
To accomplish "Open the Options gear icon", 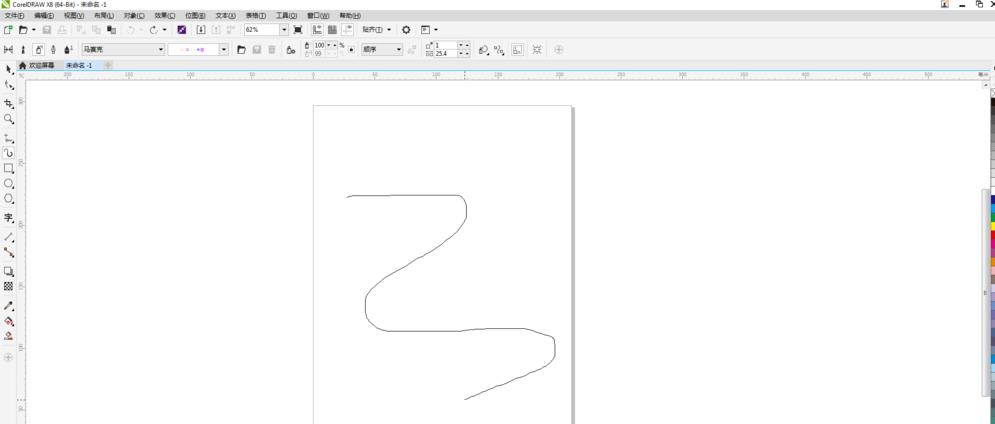I will [406, 30].
